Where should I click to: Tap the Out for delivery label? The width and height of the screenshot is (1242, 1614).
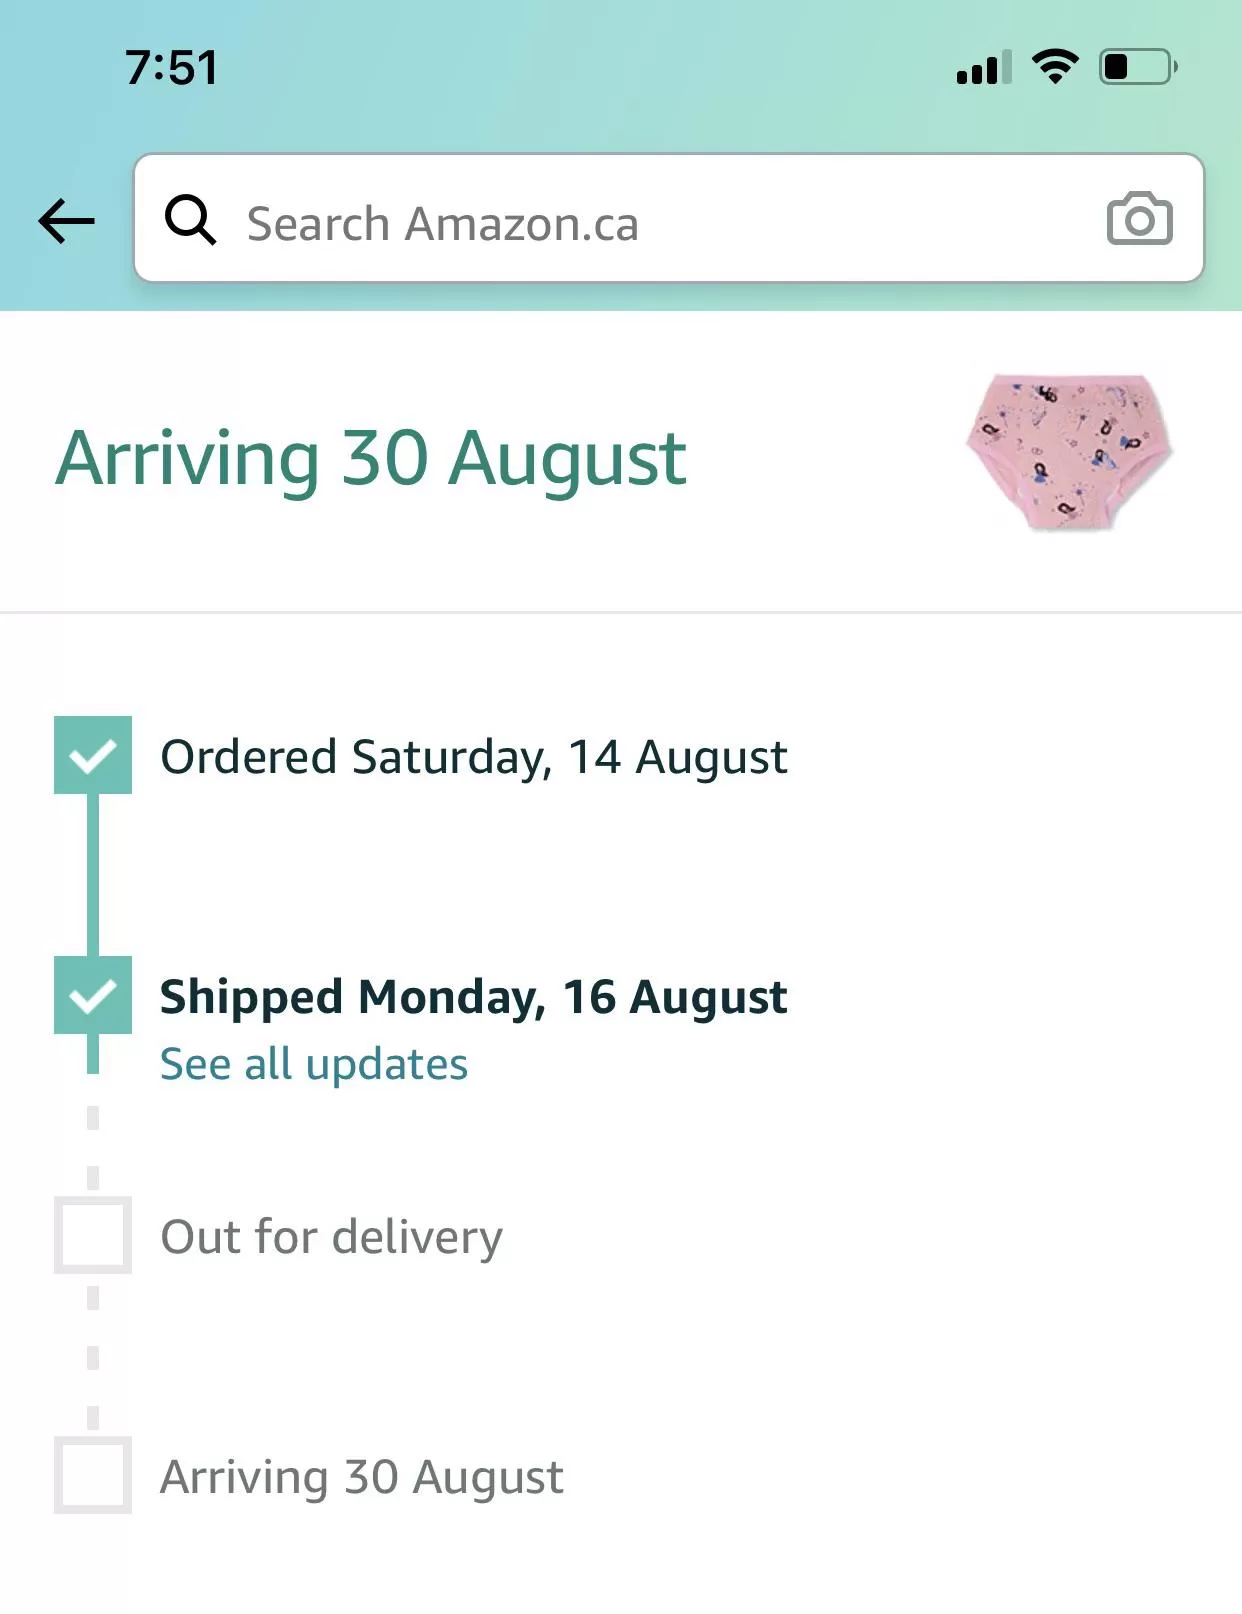[331, 1237]
